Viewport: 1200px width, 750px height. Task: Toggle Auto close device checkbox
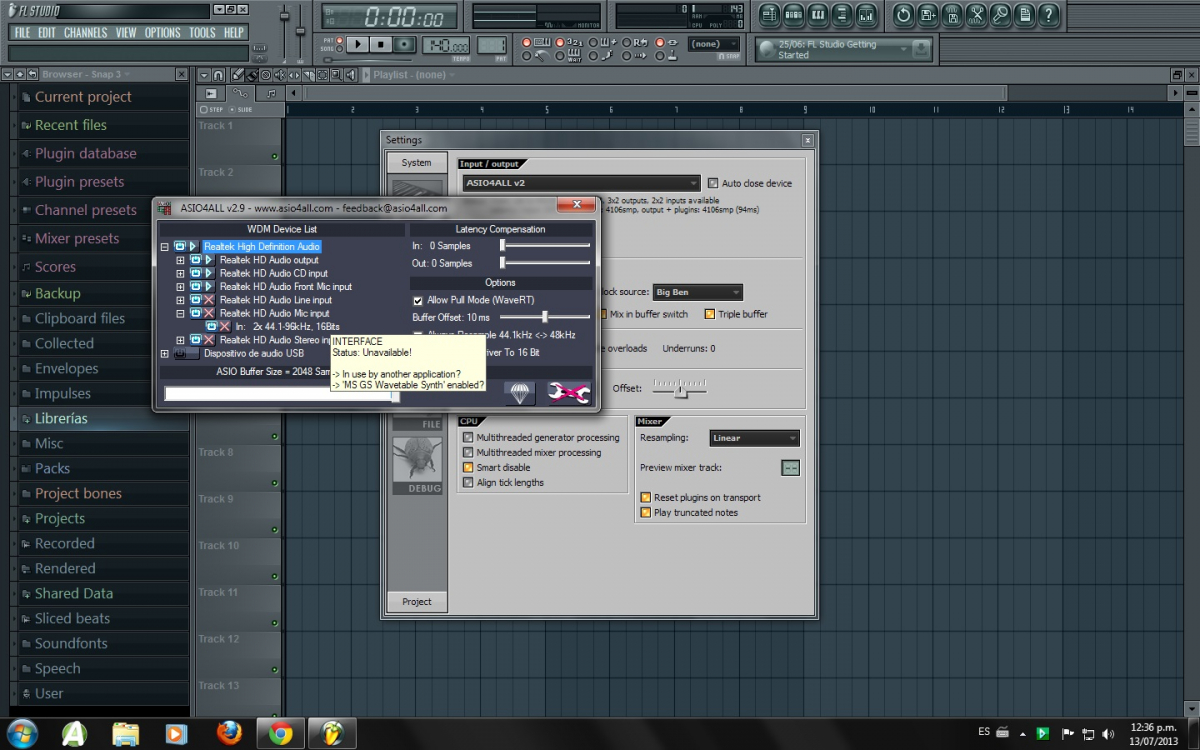713,183
